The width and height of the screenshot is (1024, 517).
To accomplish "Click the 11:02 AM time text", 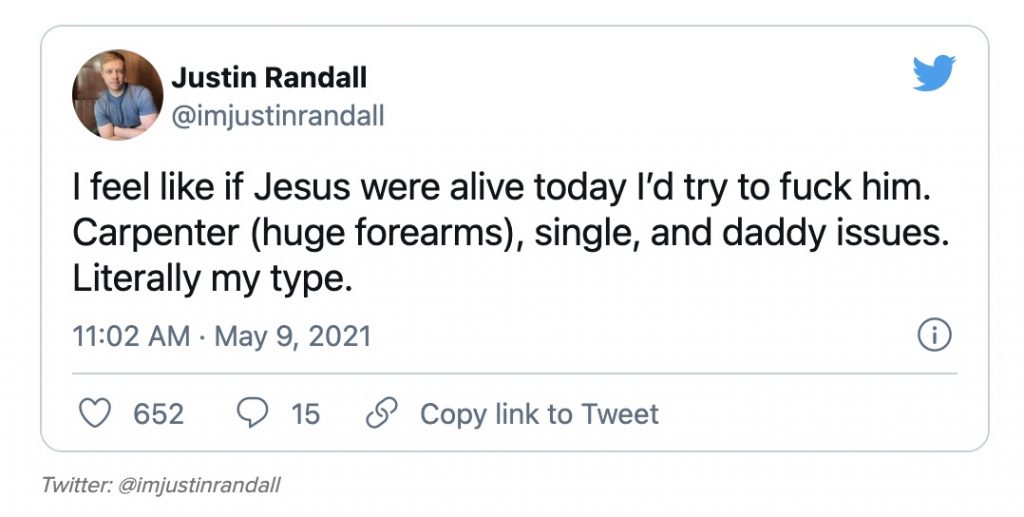I will click(132, 336).
